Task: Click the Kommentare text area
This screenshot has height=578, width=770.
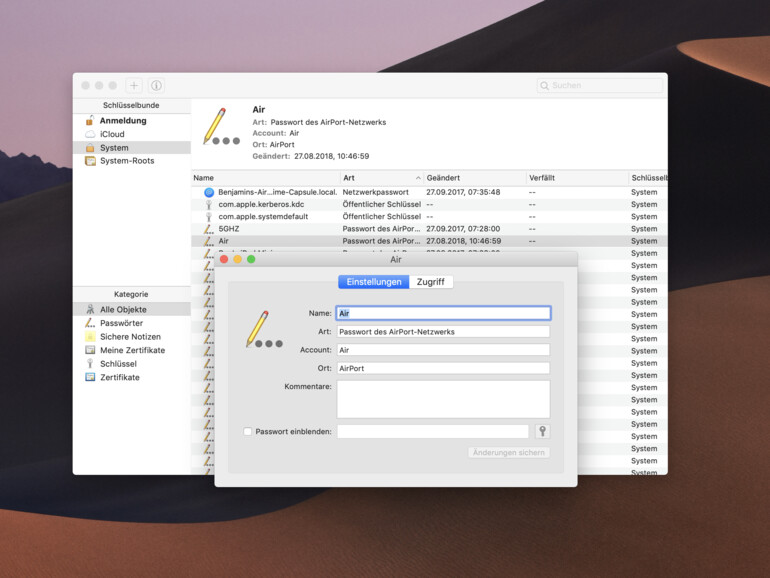Action: click(x=443, y=399)
